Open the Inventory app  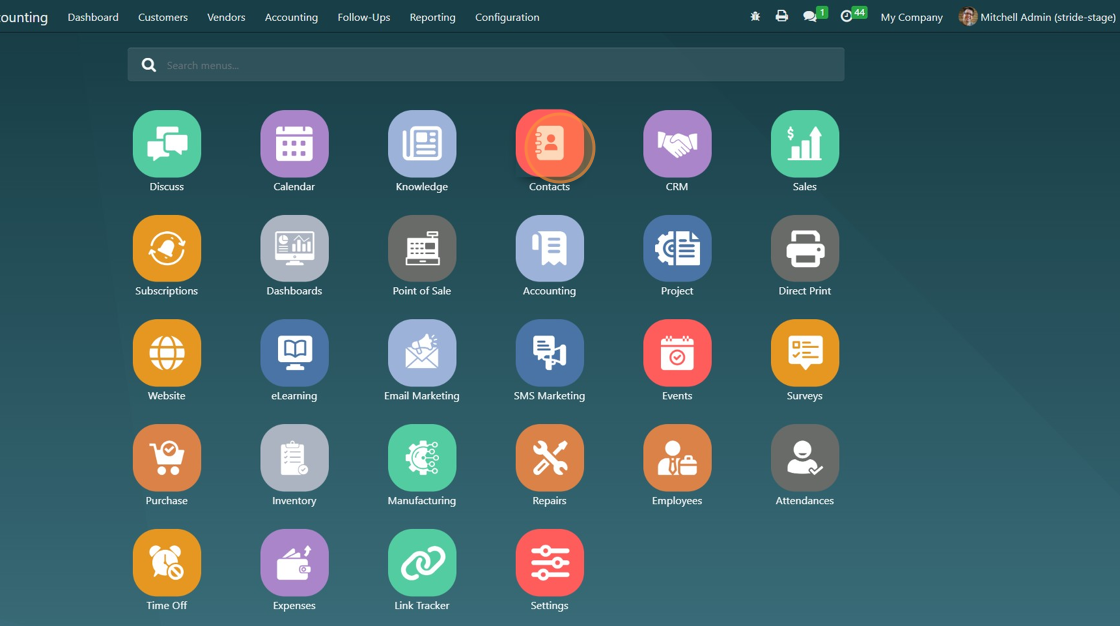tap(294, 458)
